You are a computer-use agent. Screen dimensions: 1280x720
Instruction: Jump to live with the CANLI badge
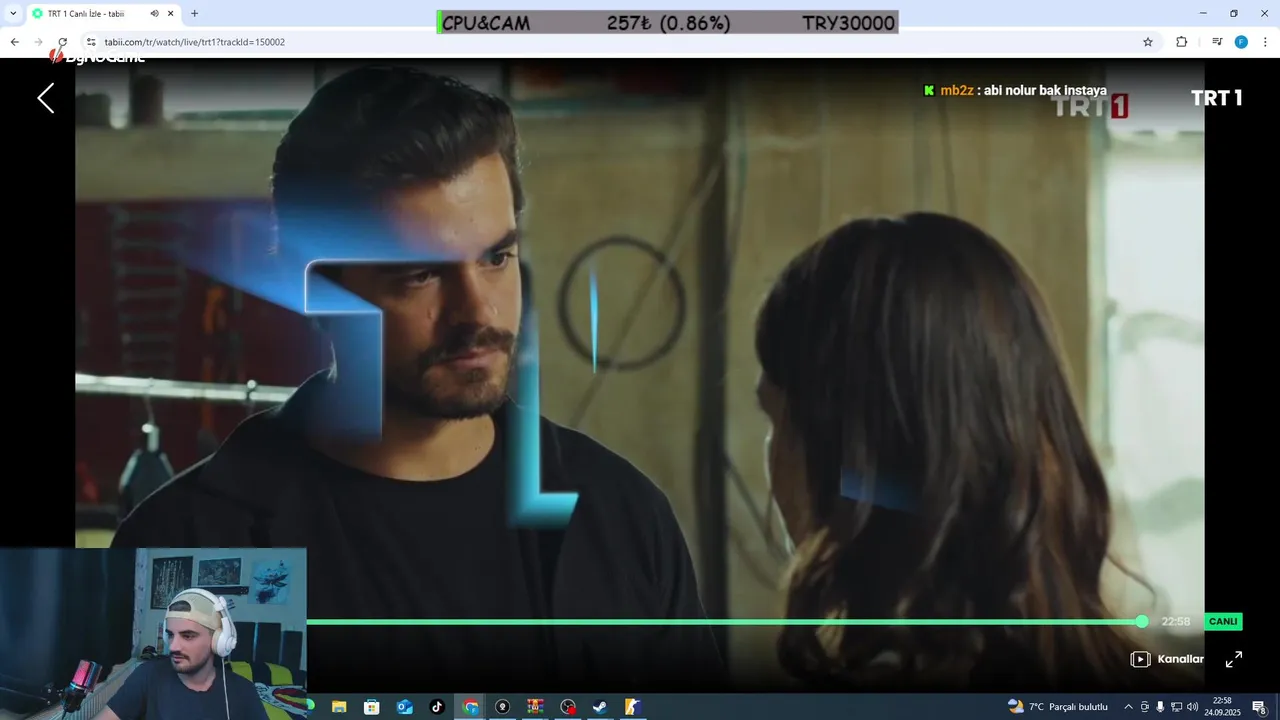(x=1223, y=621)
